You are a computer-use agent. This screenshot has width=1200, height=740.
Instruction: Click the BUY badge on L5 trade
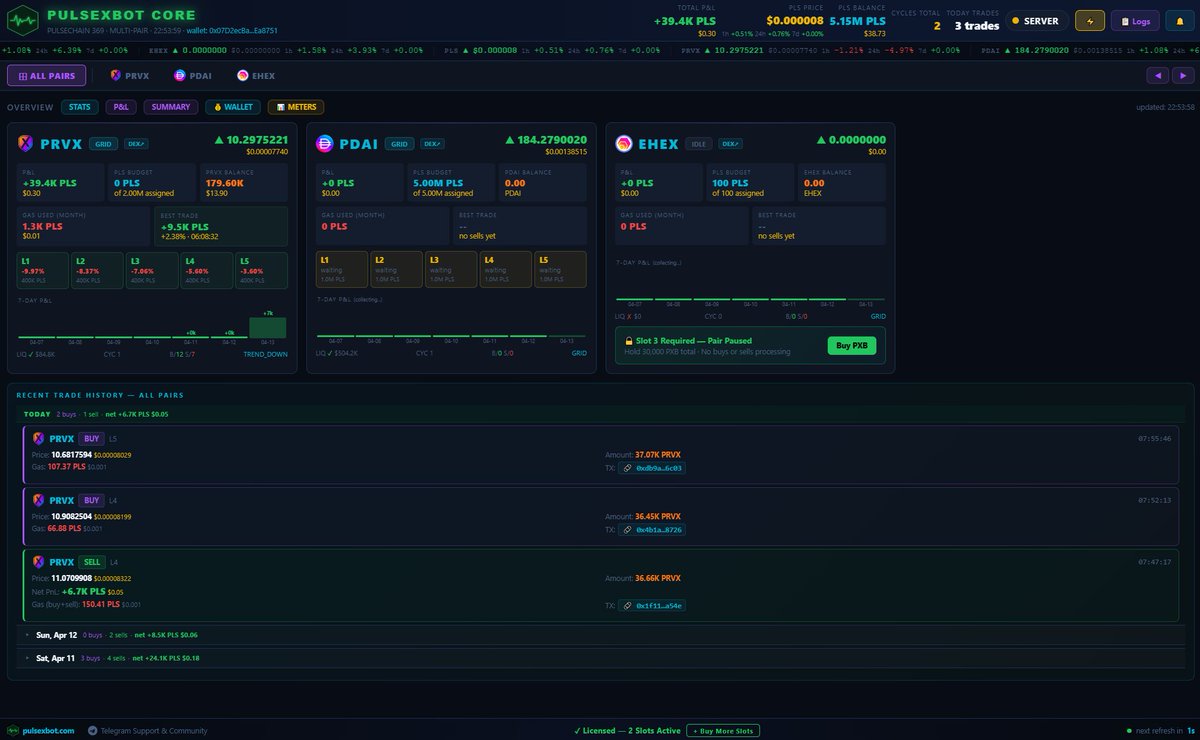tap(91, 438)
